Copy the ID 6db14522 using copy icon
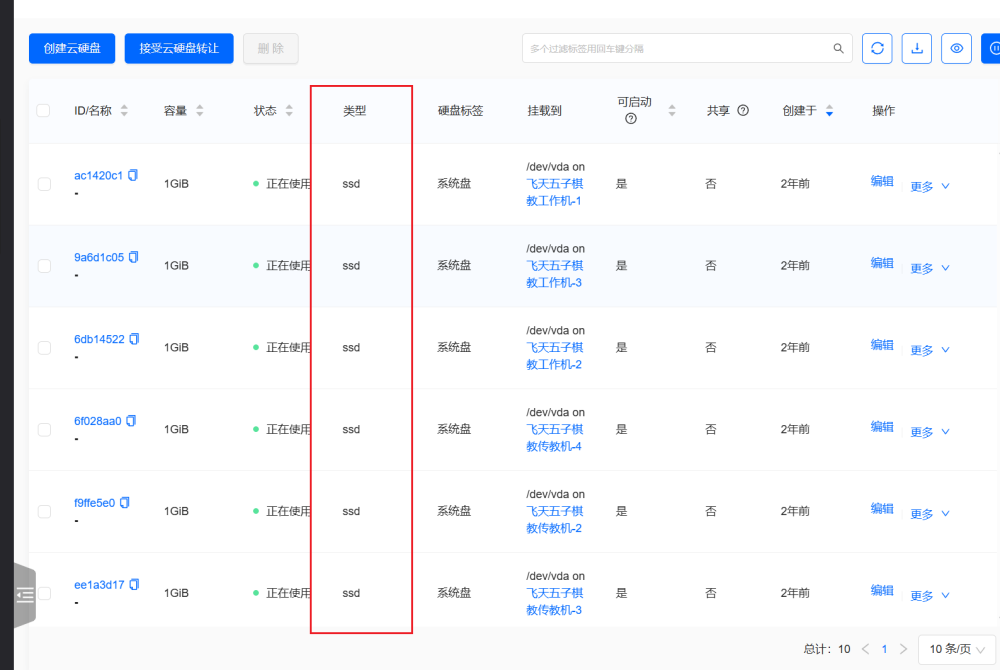This screenshot has width=1000, height=670. (x=135, y=339)
